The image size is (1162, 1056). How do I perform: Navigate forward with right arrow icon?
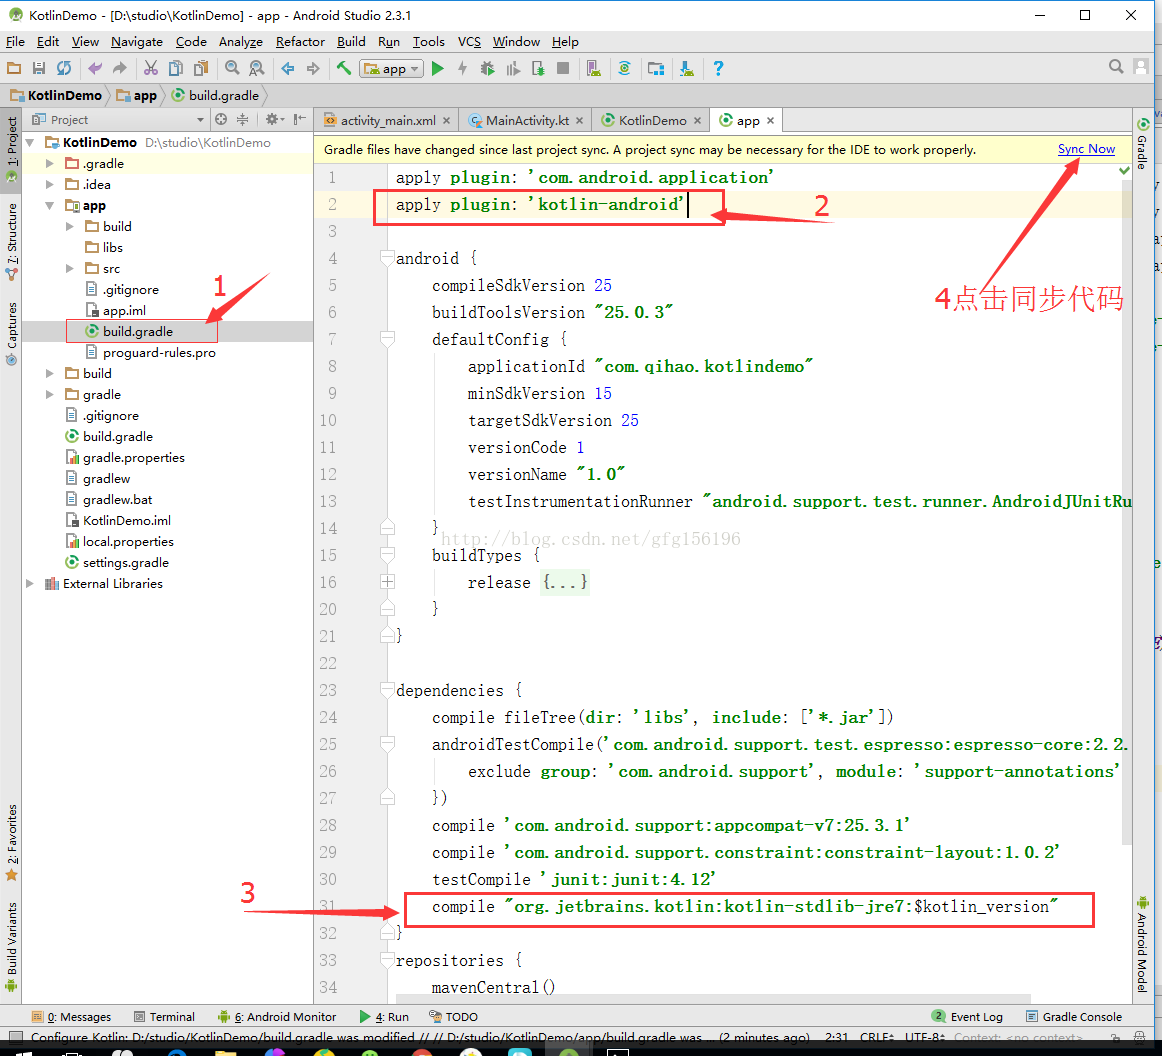click(x=313, y=68)
